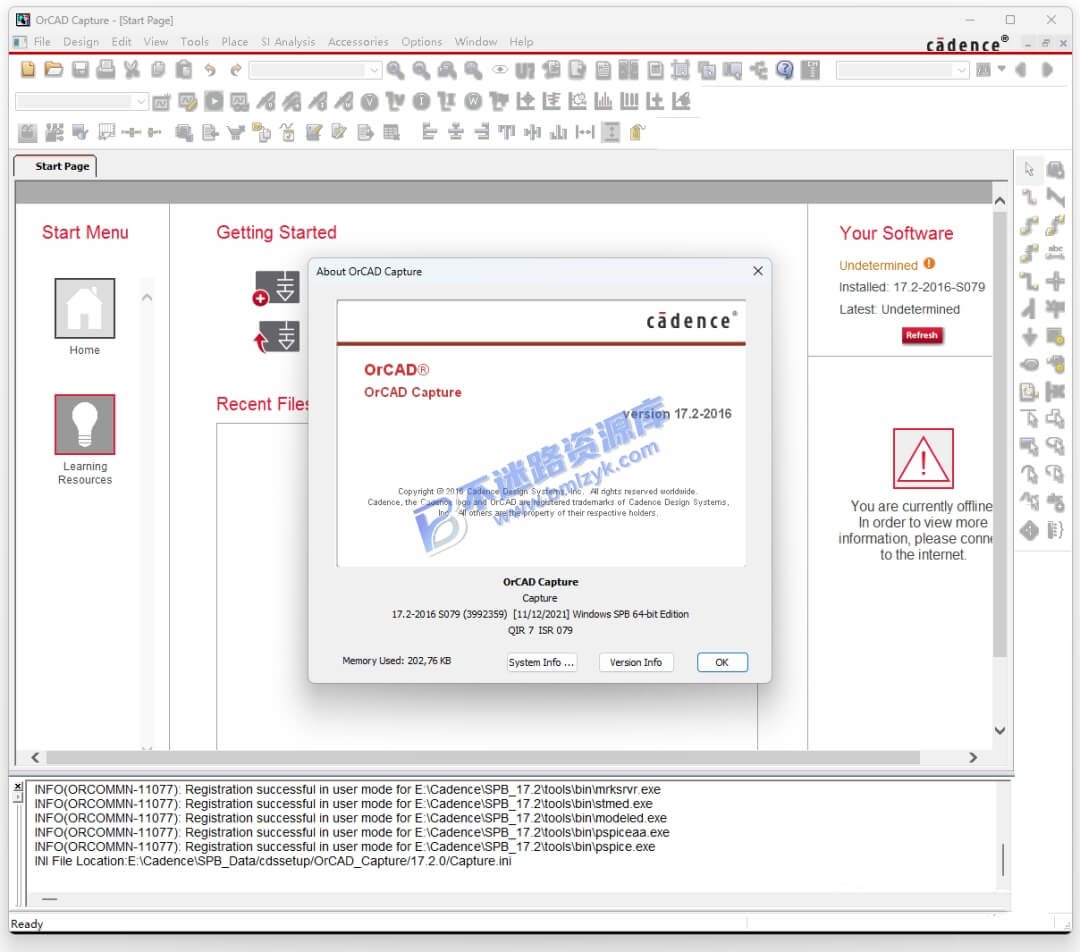Click the Version Info button
1080x952 pixels.
click(636, 662)
